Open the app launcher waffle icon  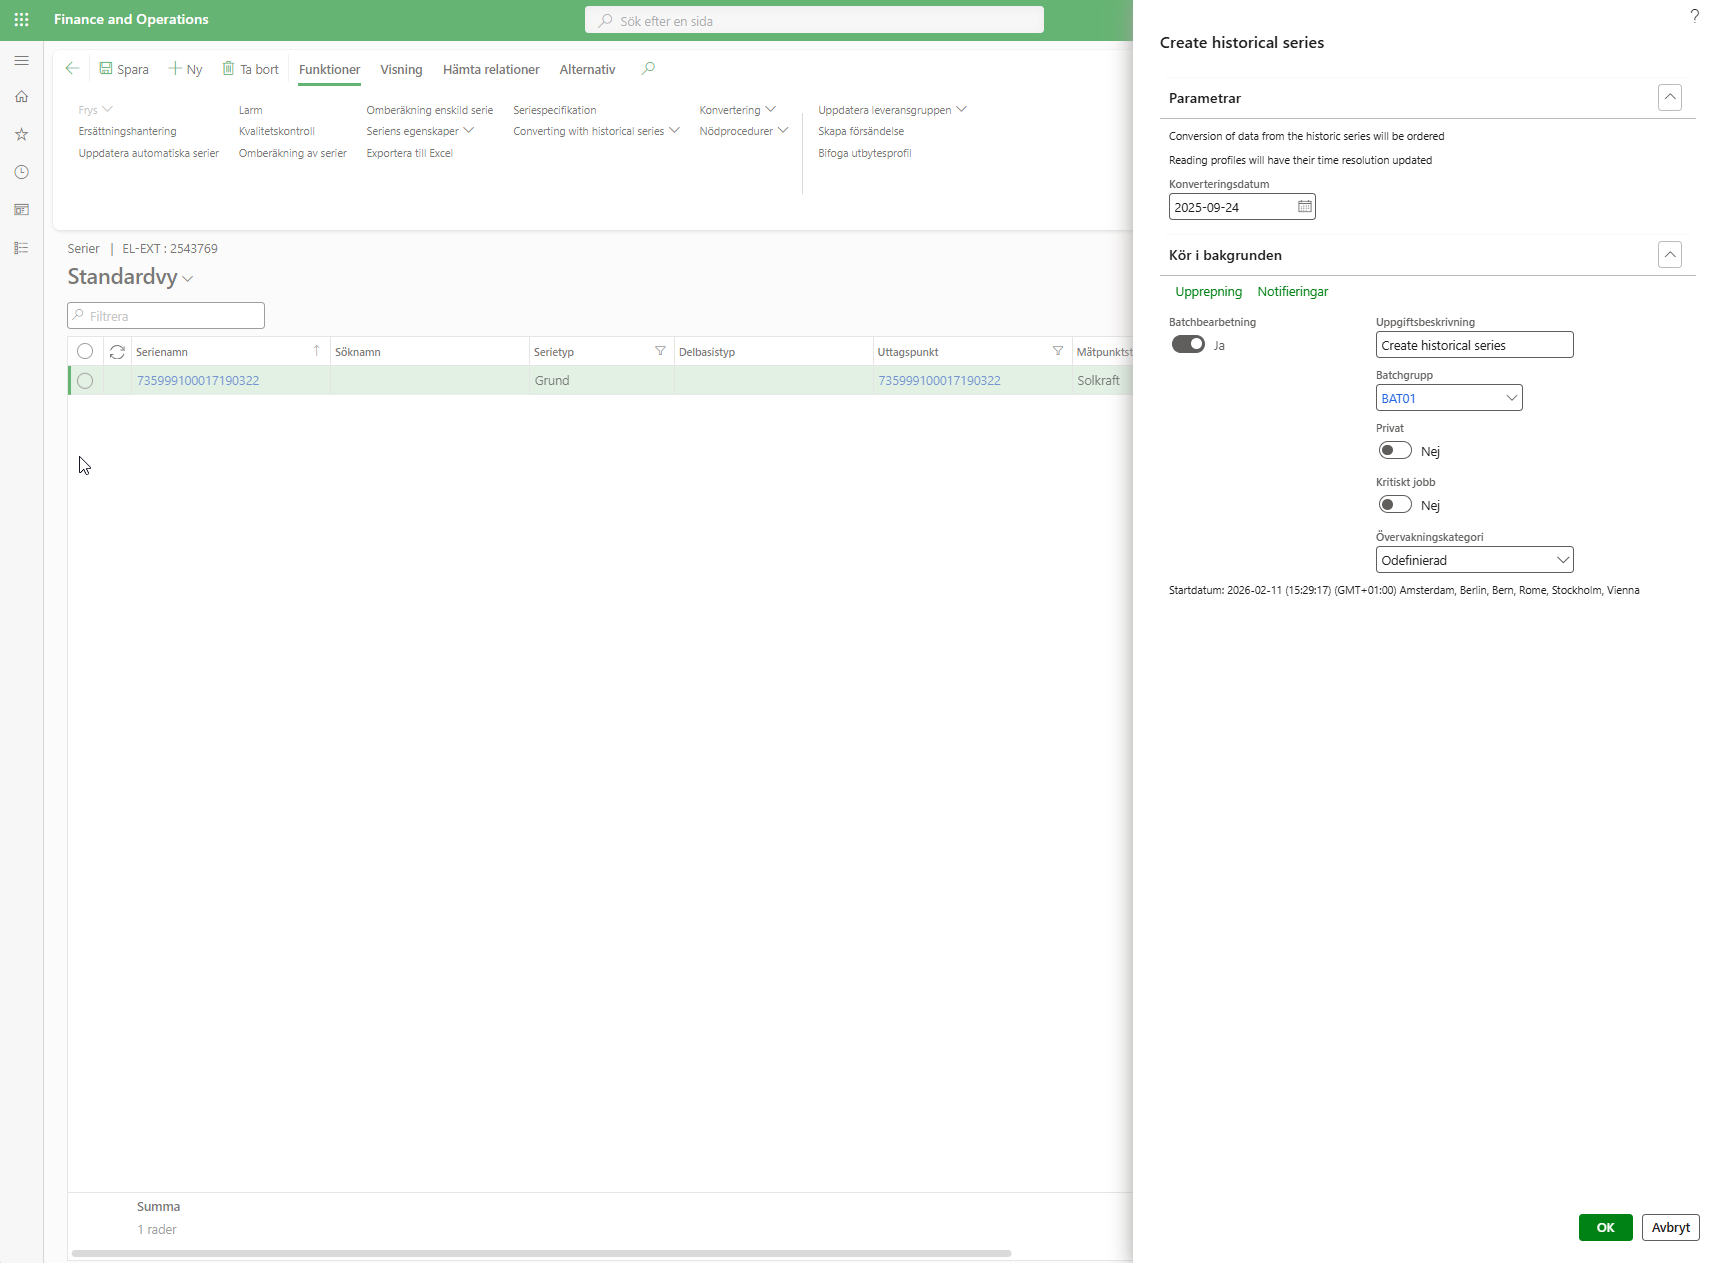21,20
